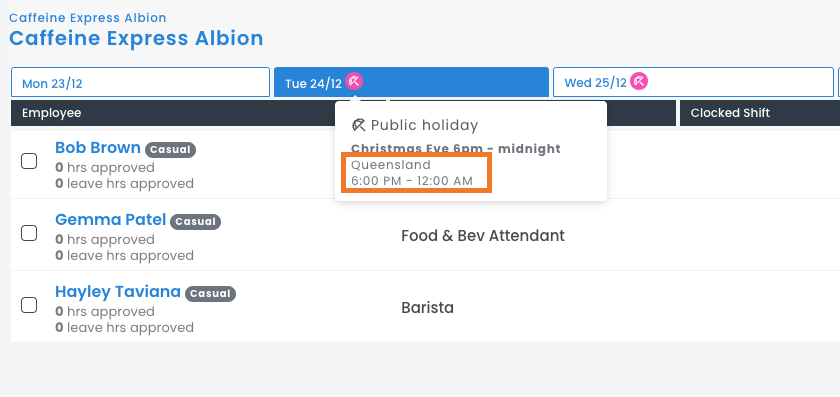The height and width of the screenshot is (397, 840).
Task: Select the Tue 24/12 day tab
Action: [x=411, y=83]
